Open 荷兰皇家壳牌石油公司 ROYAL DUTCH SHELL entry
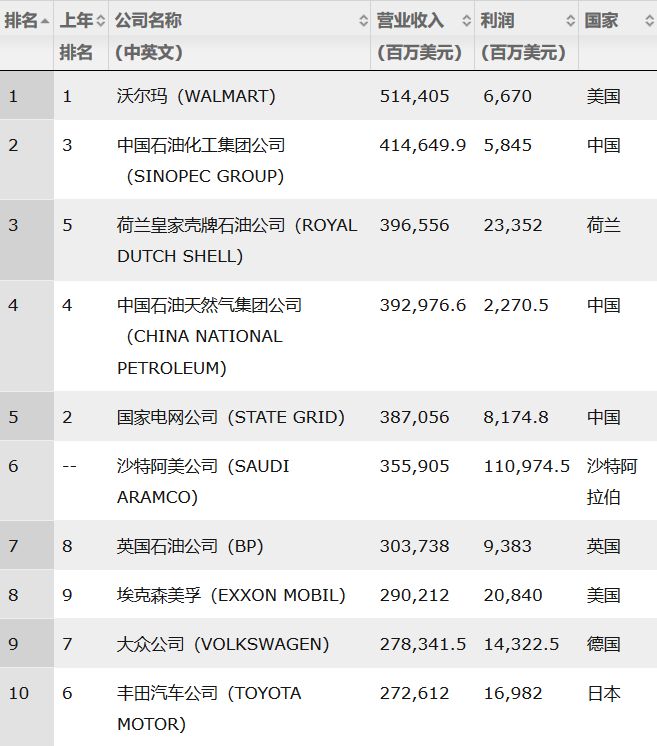The height and width of the screenshot is (746, 657). pyautogui.click(x=237, y=240)
